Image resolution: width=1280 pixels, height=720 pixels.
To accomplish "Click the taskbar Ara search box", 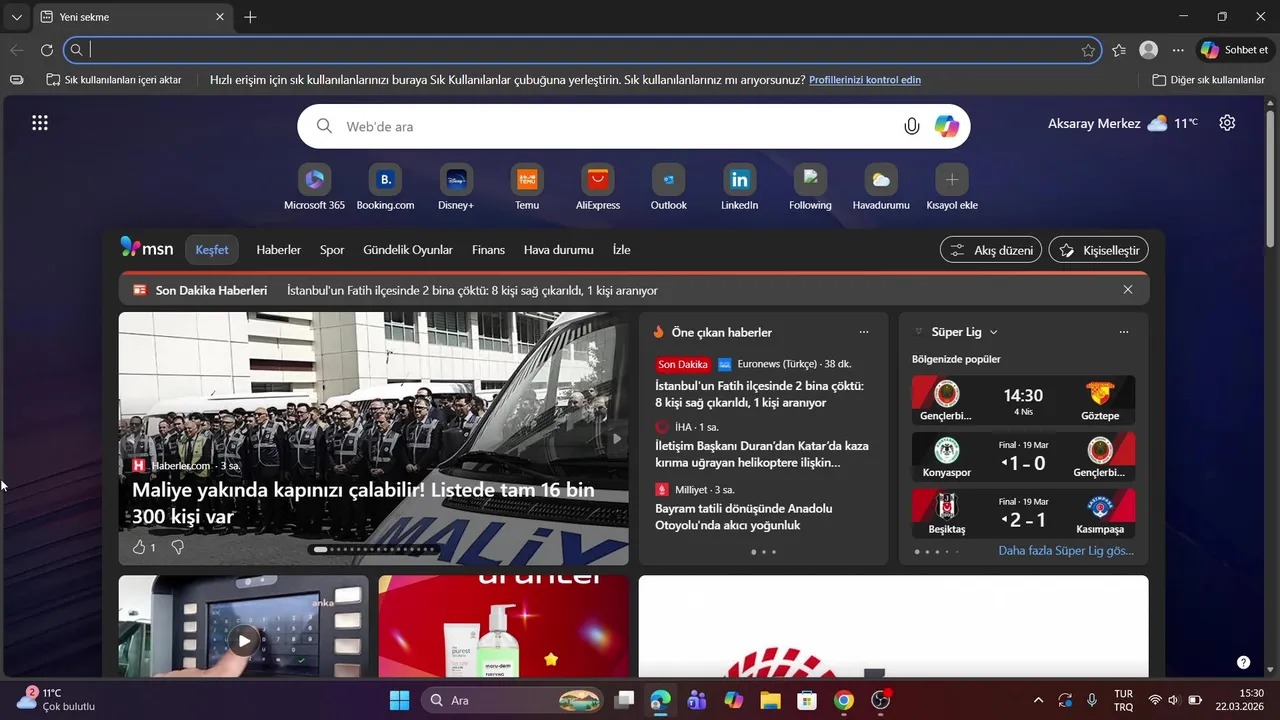I will (513, 700).
